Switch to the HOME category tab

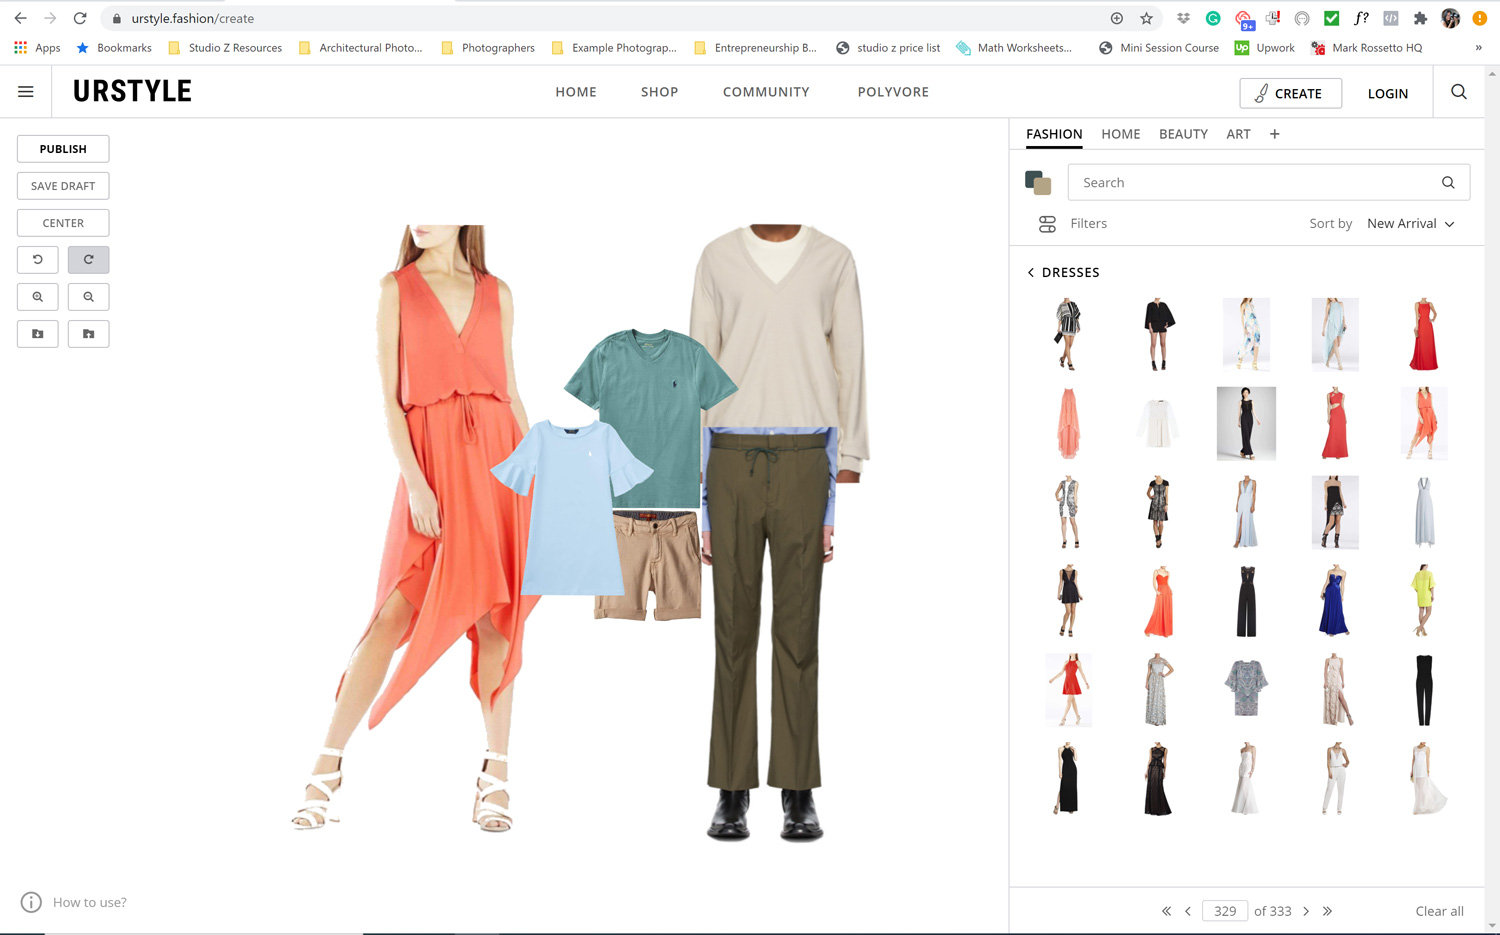coord(1121,134)
